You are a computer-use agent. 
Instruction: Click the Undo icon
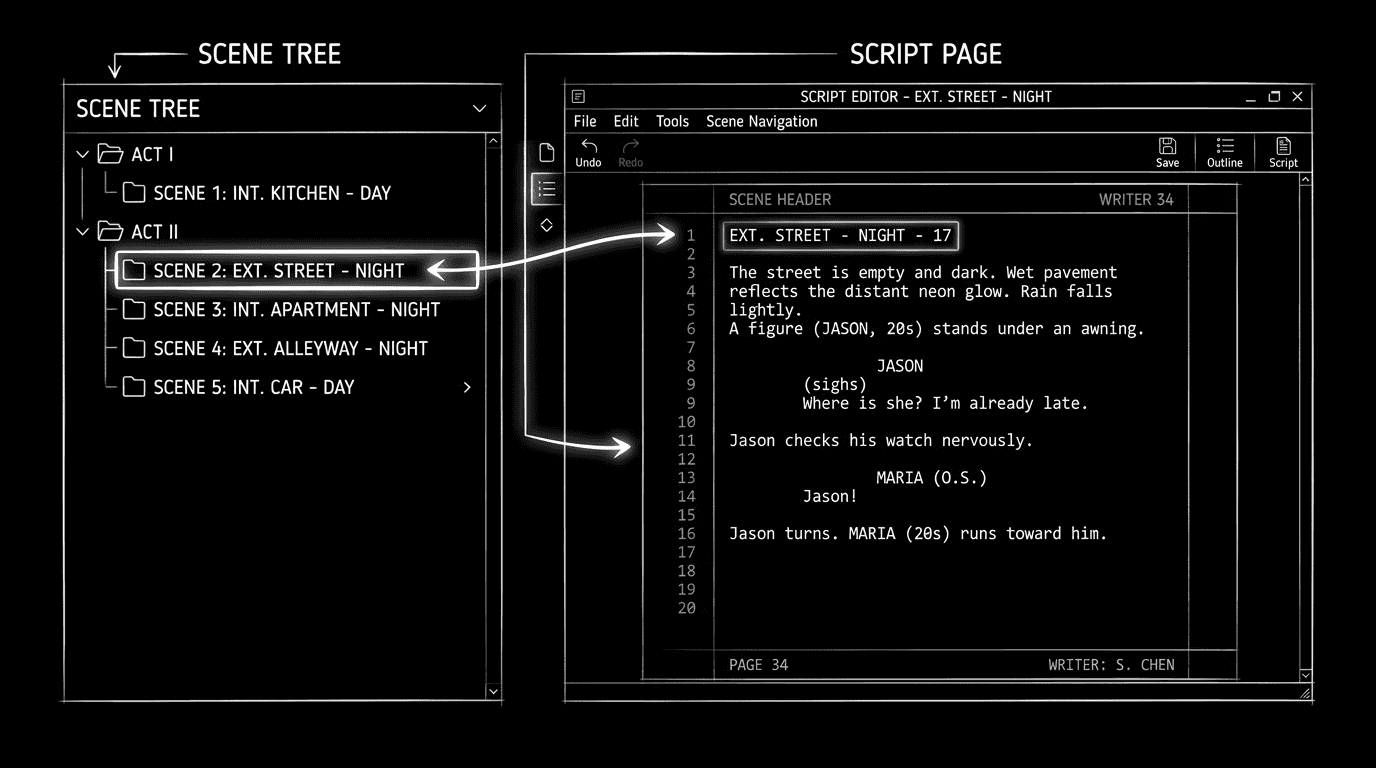point(588,150)
